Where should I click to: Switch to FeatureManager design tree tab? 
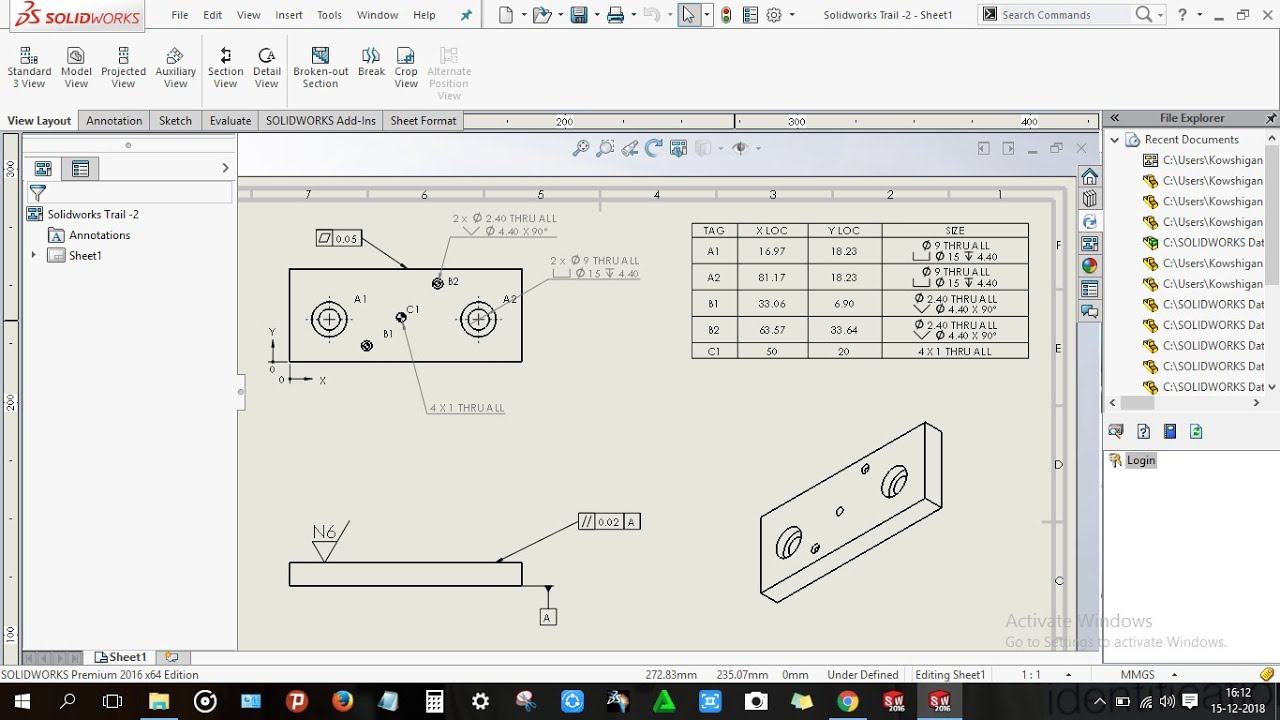click(43, 169)
